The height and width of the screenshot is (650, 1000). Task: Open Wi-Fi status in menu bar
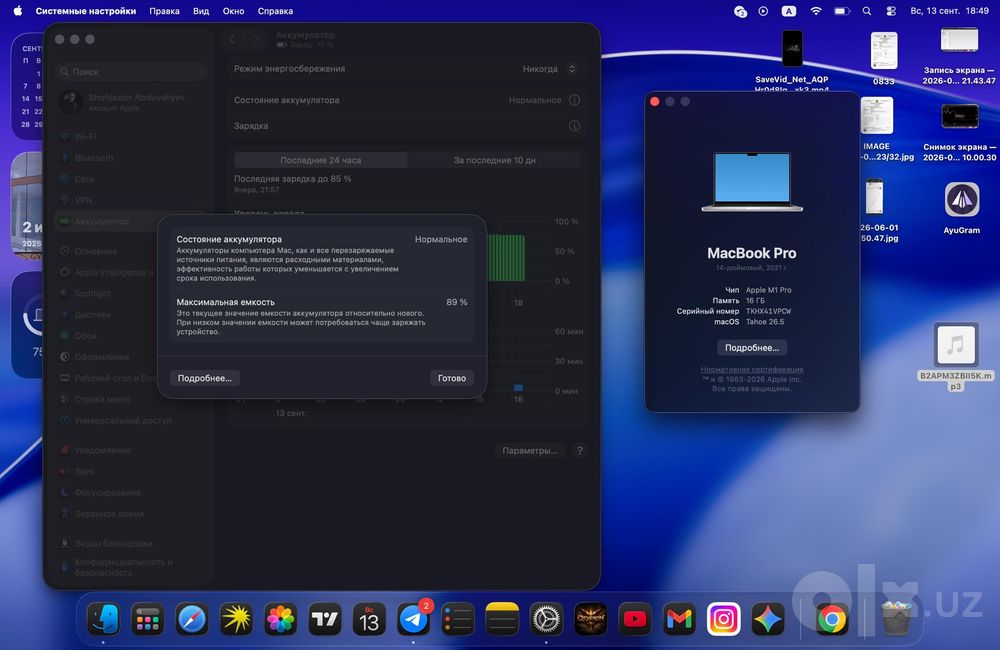coord(816,11)
